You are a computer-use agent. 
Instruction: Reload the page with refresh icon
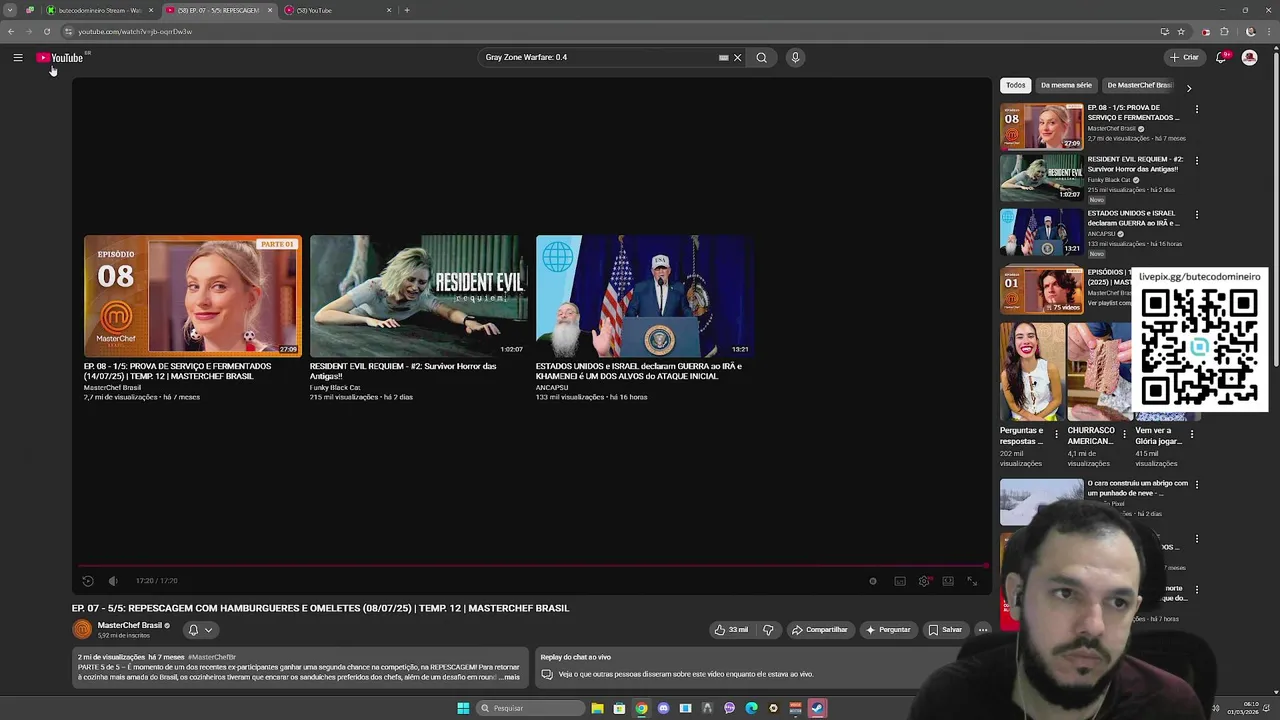click(x=46, y=32)
